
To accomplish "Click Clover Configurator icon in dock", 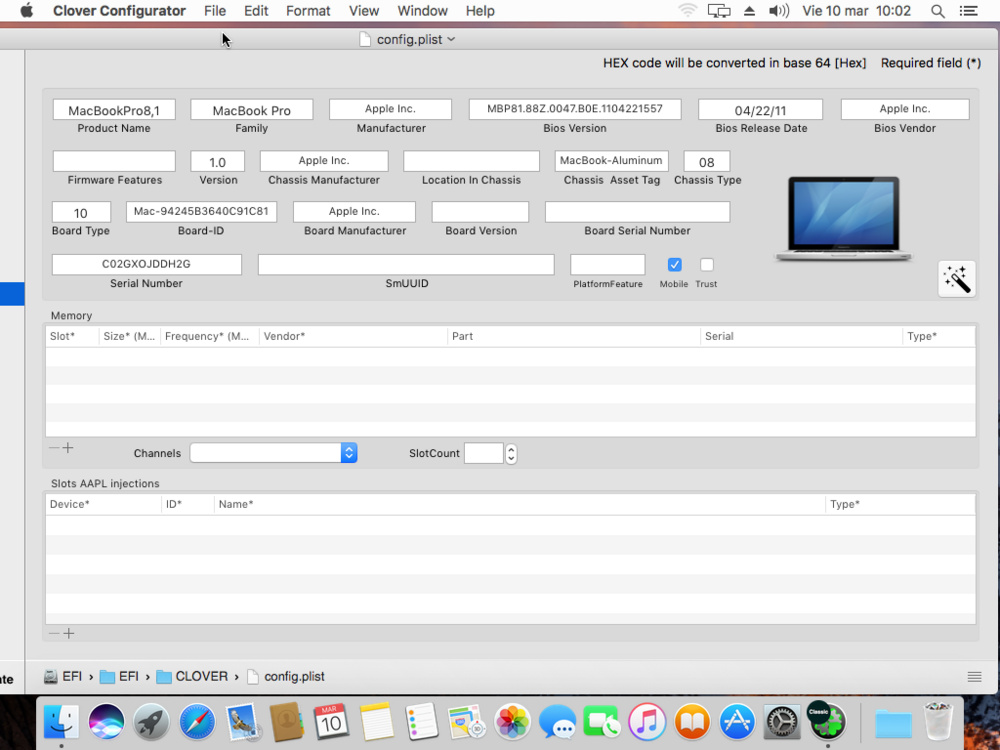I will 827,721.
